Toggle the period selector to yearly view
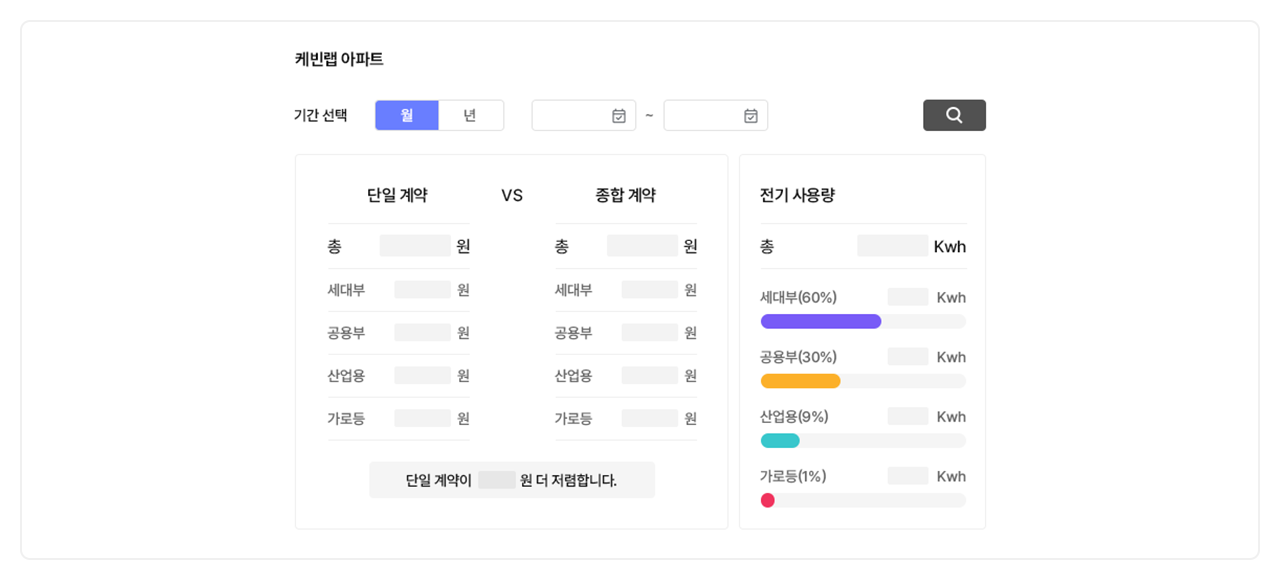 (x=472, y=114)
